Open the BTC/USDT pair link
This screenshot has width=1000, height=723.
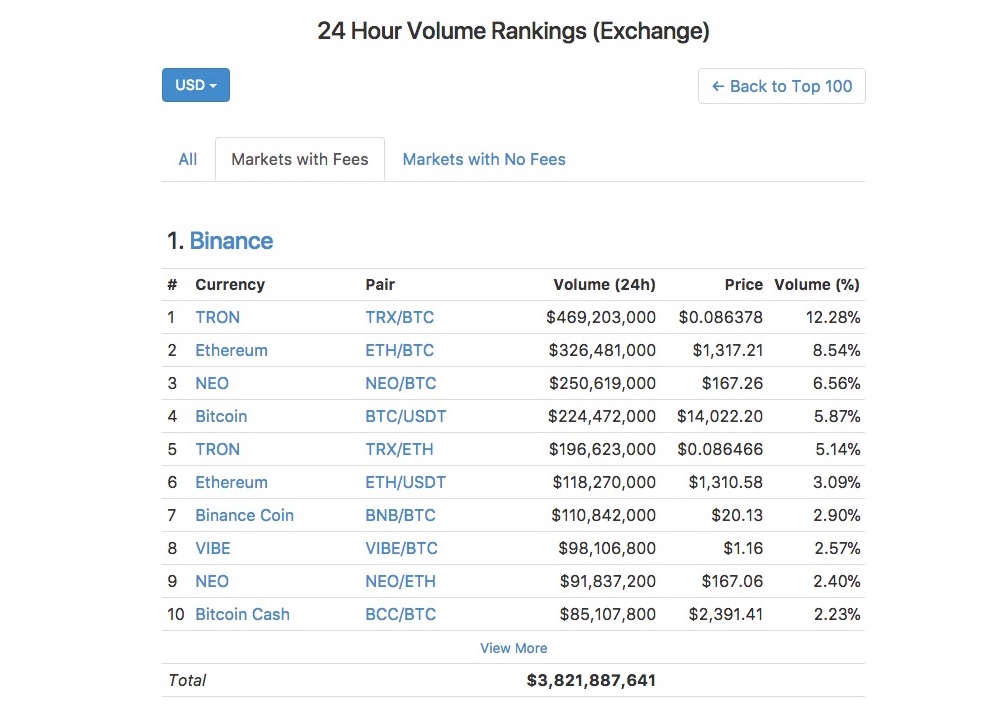click(406, 416)
